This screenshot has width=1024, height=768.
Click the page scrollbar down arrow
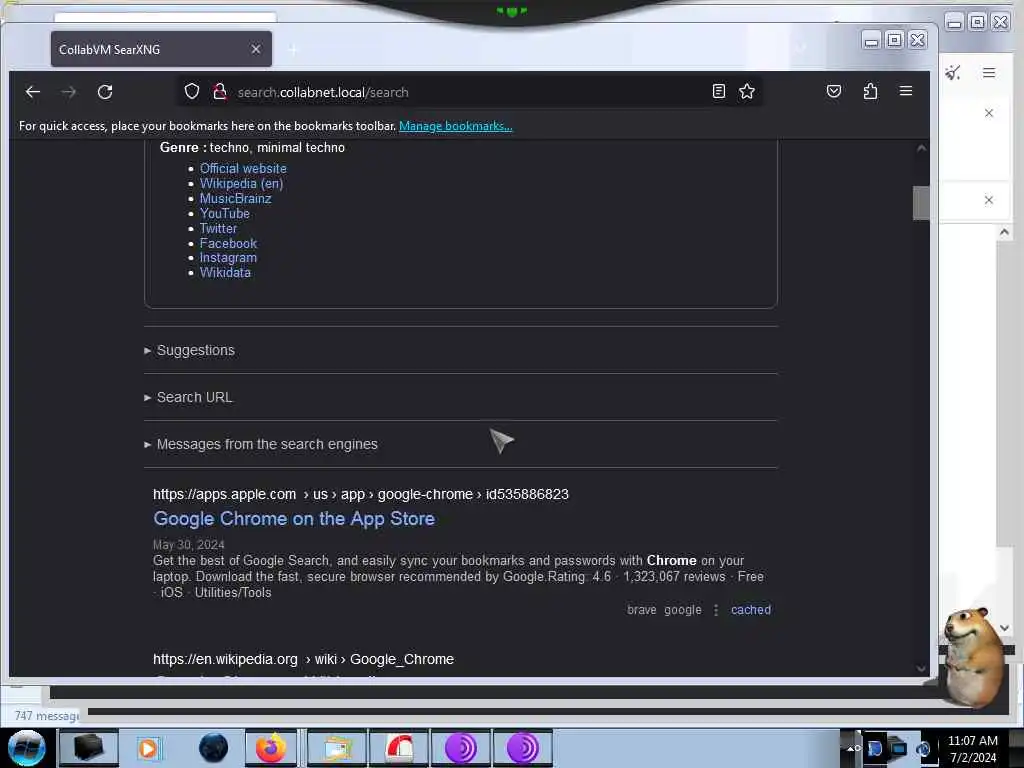[921, 668]
